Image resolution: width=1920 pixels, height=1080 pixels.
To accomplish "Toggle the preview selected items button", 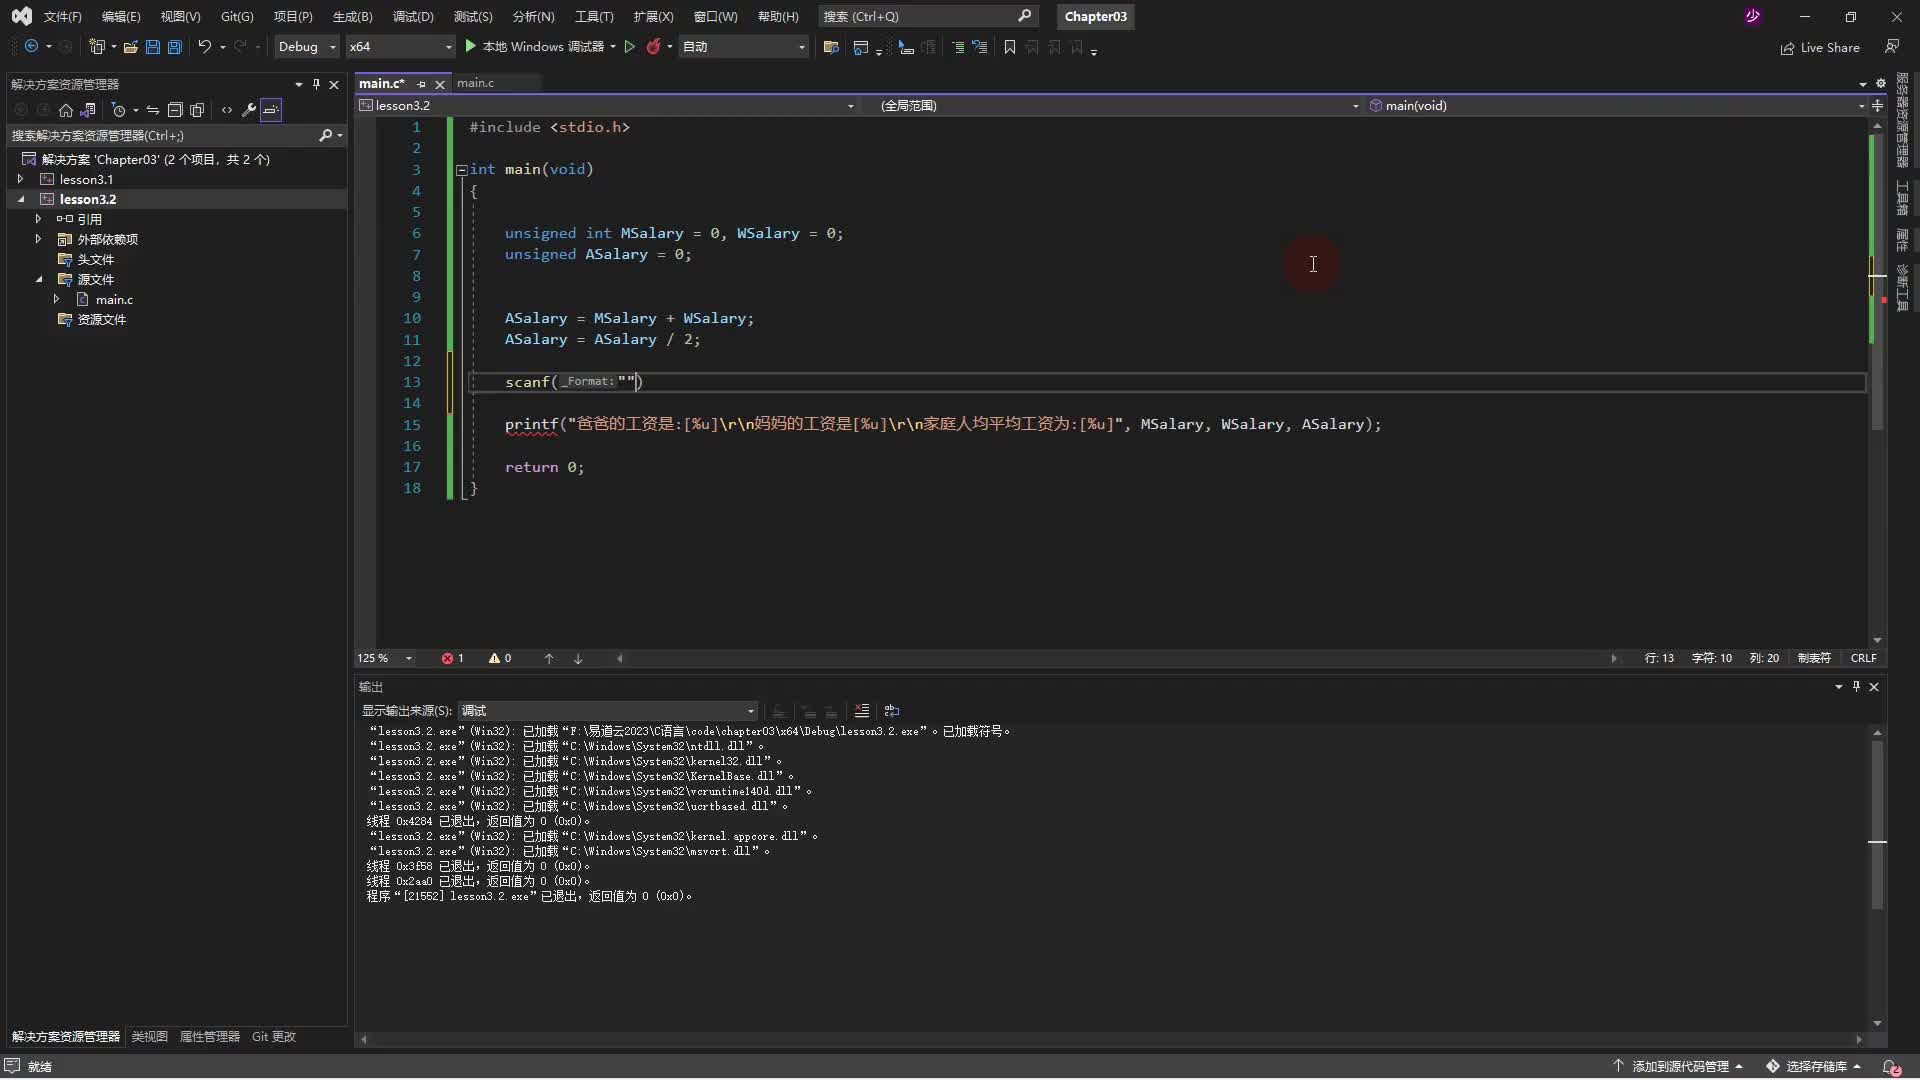I will [271, 110].
